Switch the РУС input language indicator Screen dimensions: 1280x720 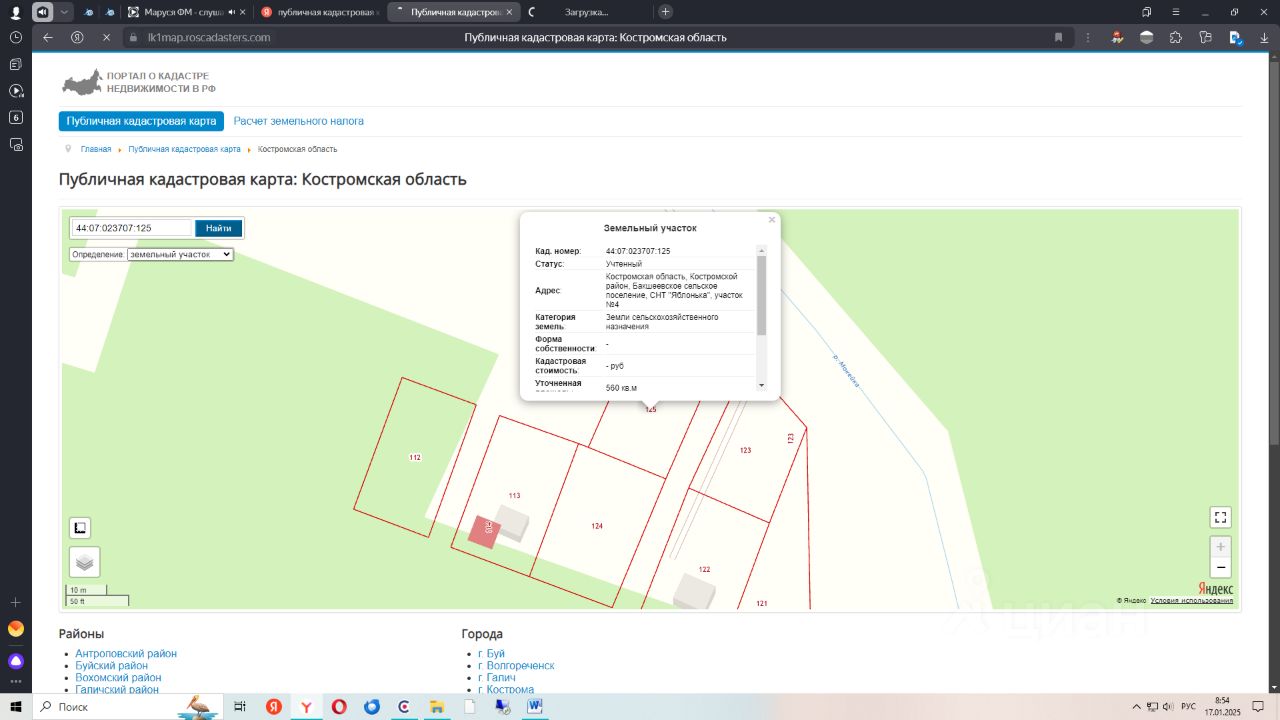click(x=1188, y=707)
